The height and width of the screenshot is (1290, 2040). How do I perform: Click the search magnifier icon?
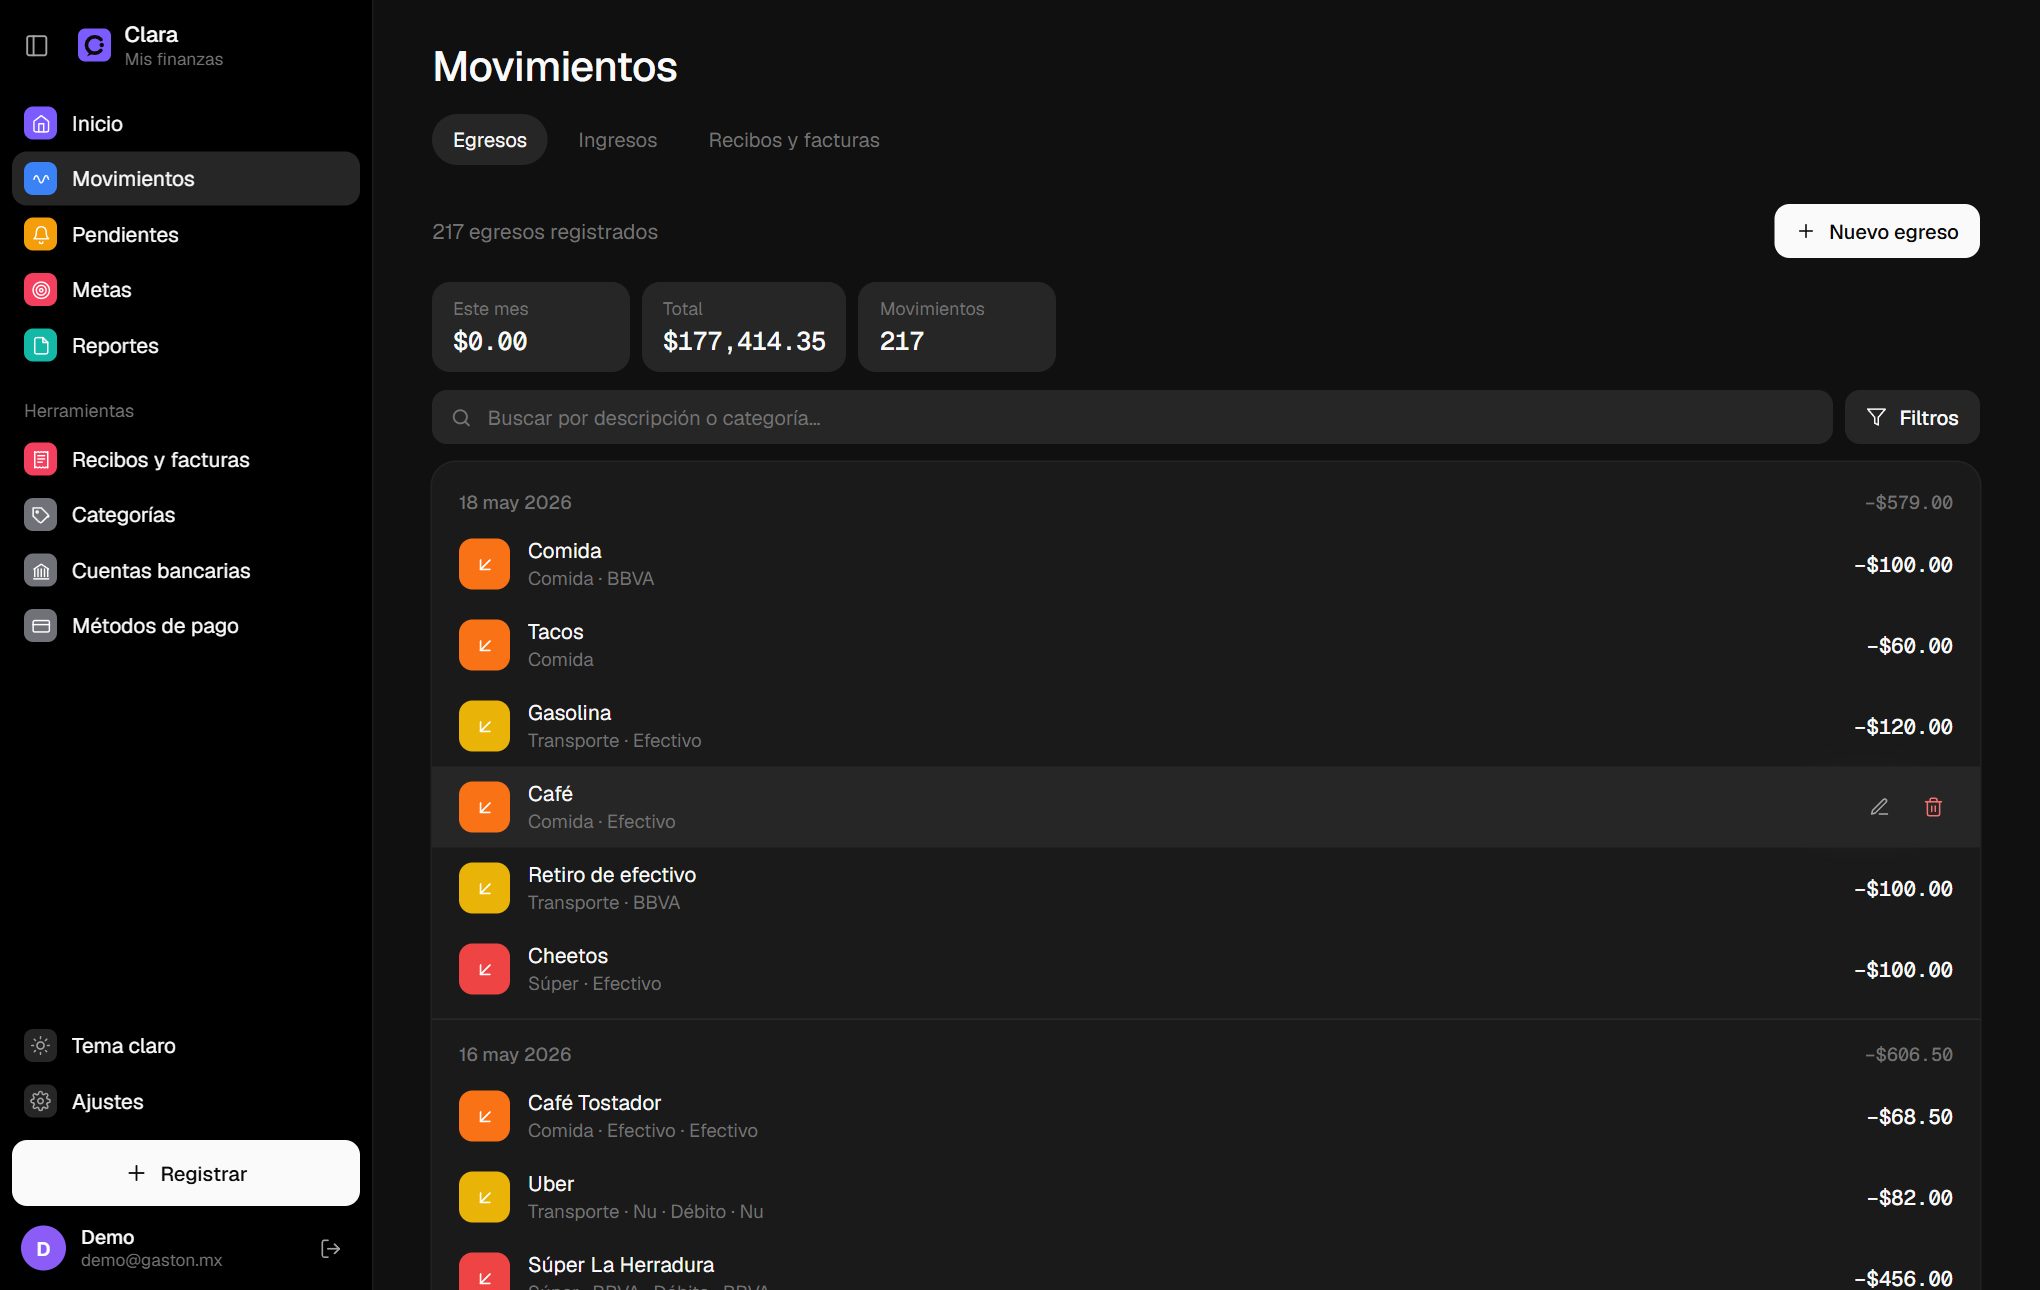[x=461, y=418]
